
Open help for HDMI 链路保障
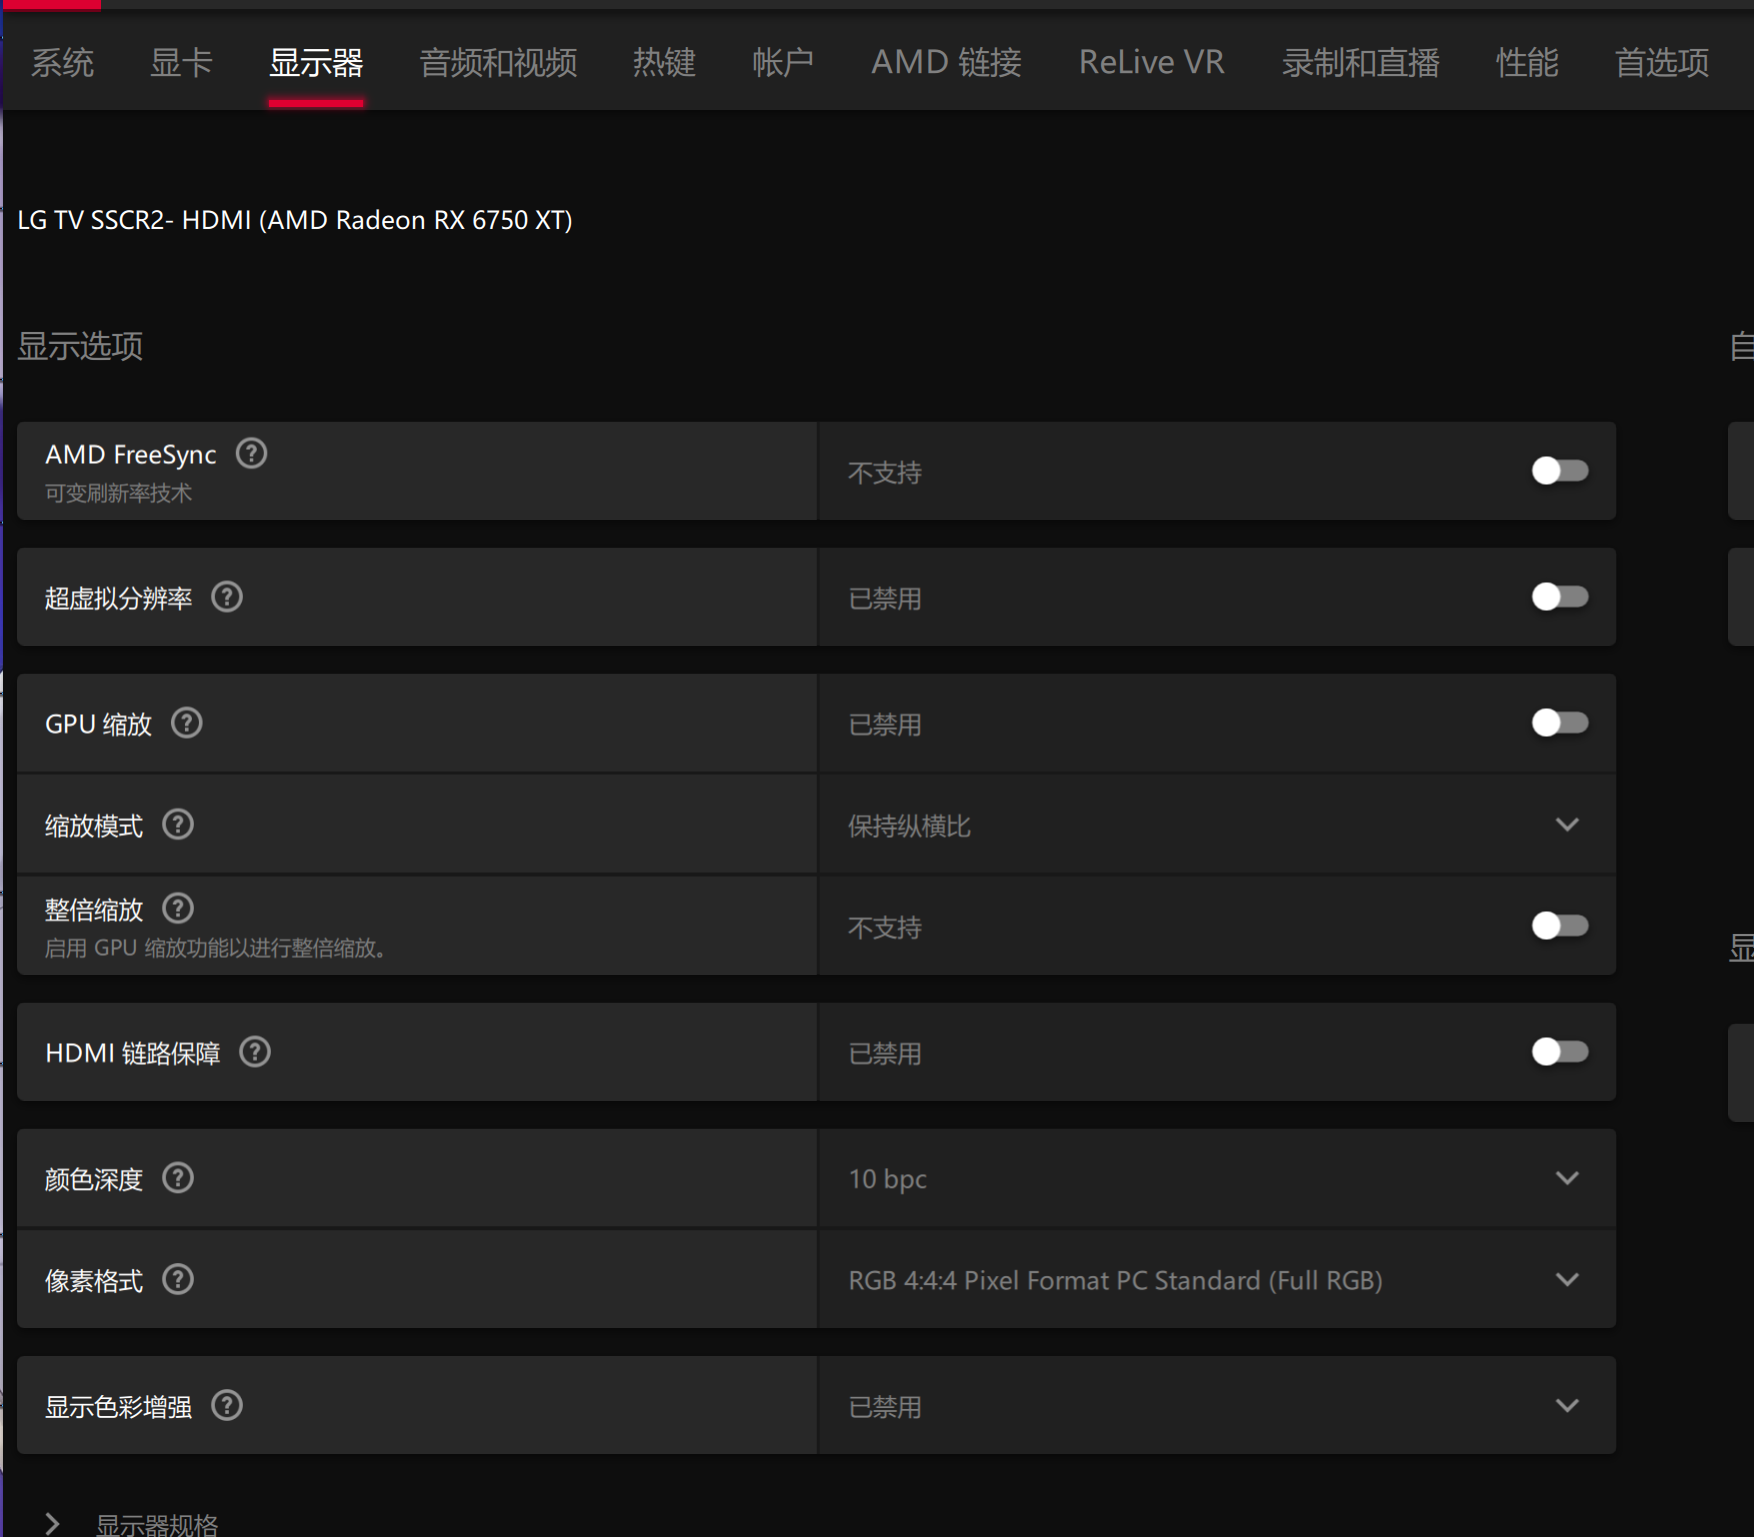(x=254, y=1051)
